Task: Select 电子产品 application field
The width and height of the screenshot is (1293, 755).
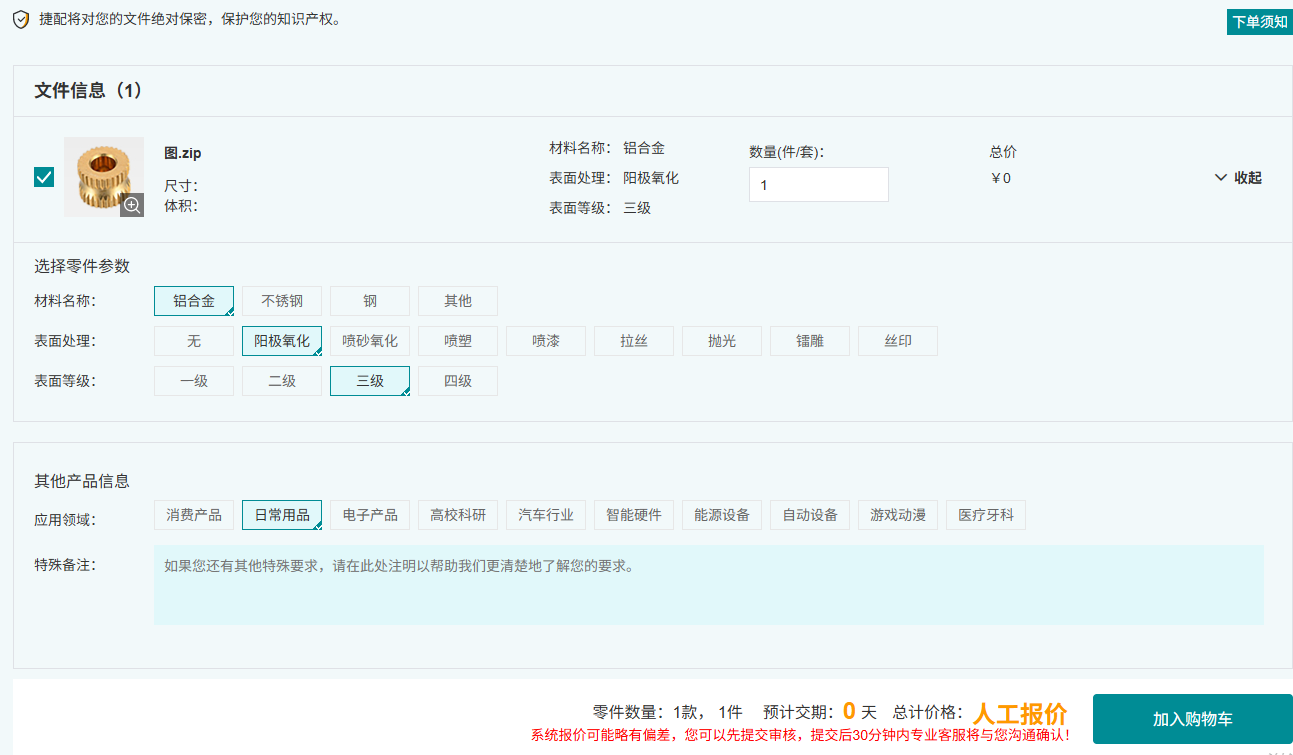Action: point(370,515)
